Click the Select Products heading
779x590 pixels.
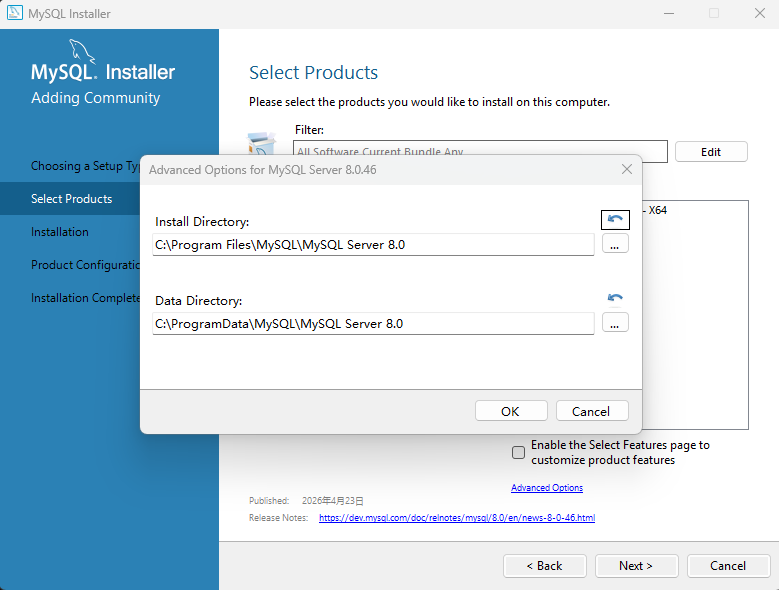[x=313, y=73]
